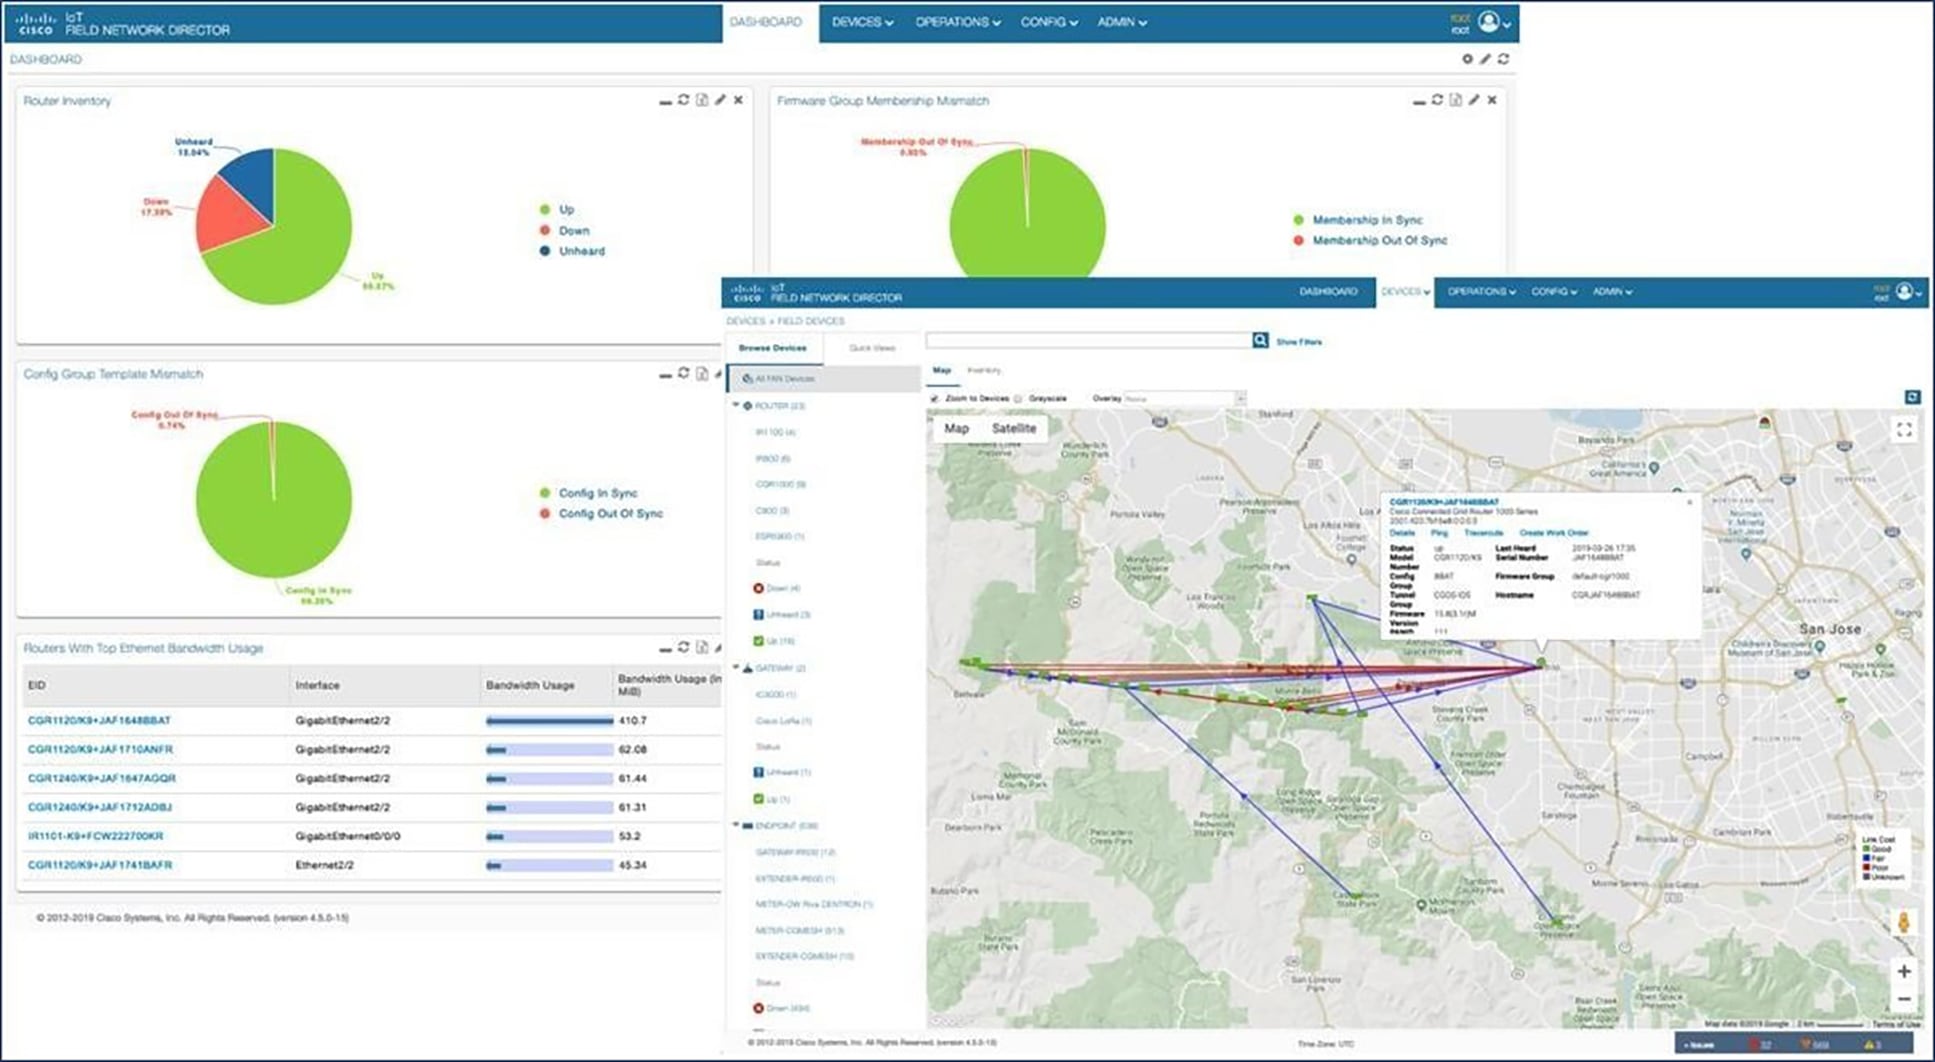Toggle fullscreen on the map

coord(1904,430)
